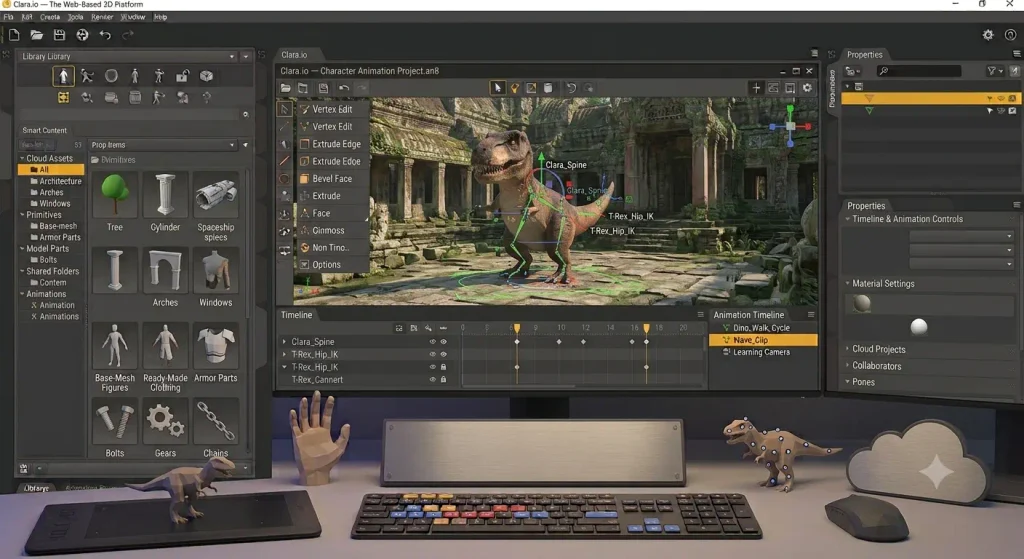The width and height of the screenshot is (1024, 559).
Task: Activate the arrow select tool in viewport toolbar
Action: click(x=498, y=88)
